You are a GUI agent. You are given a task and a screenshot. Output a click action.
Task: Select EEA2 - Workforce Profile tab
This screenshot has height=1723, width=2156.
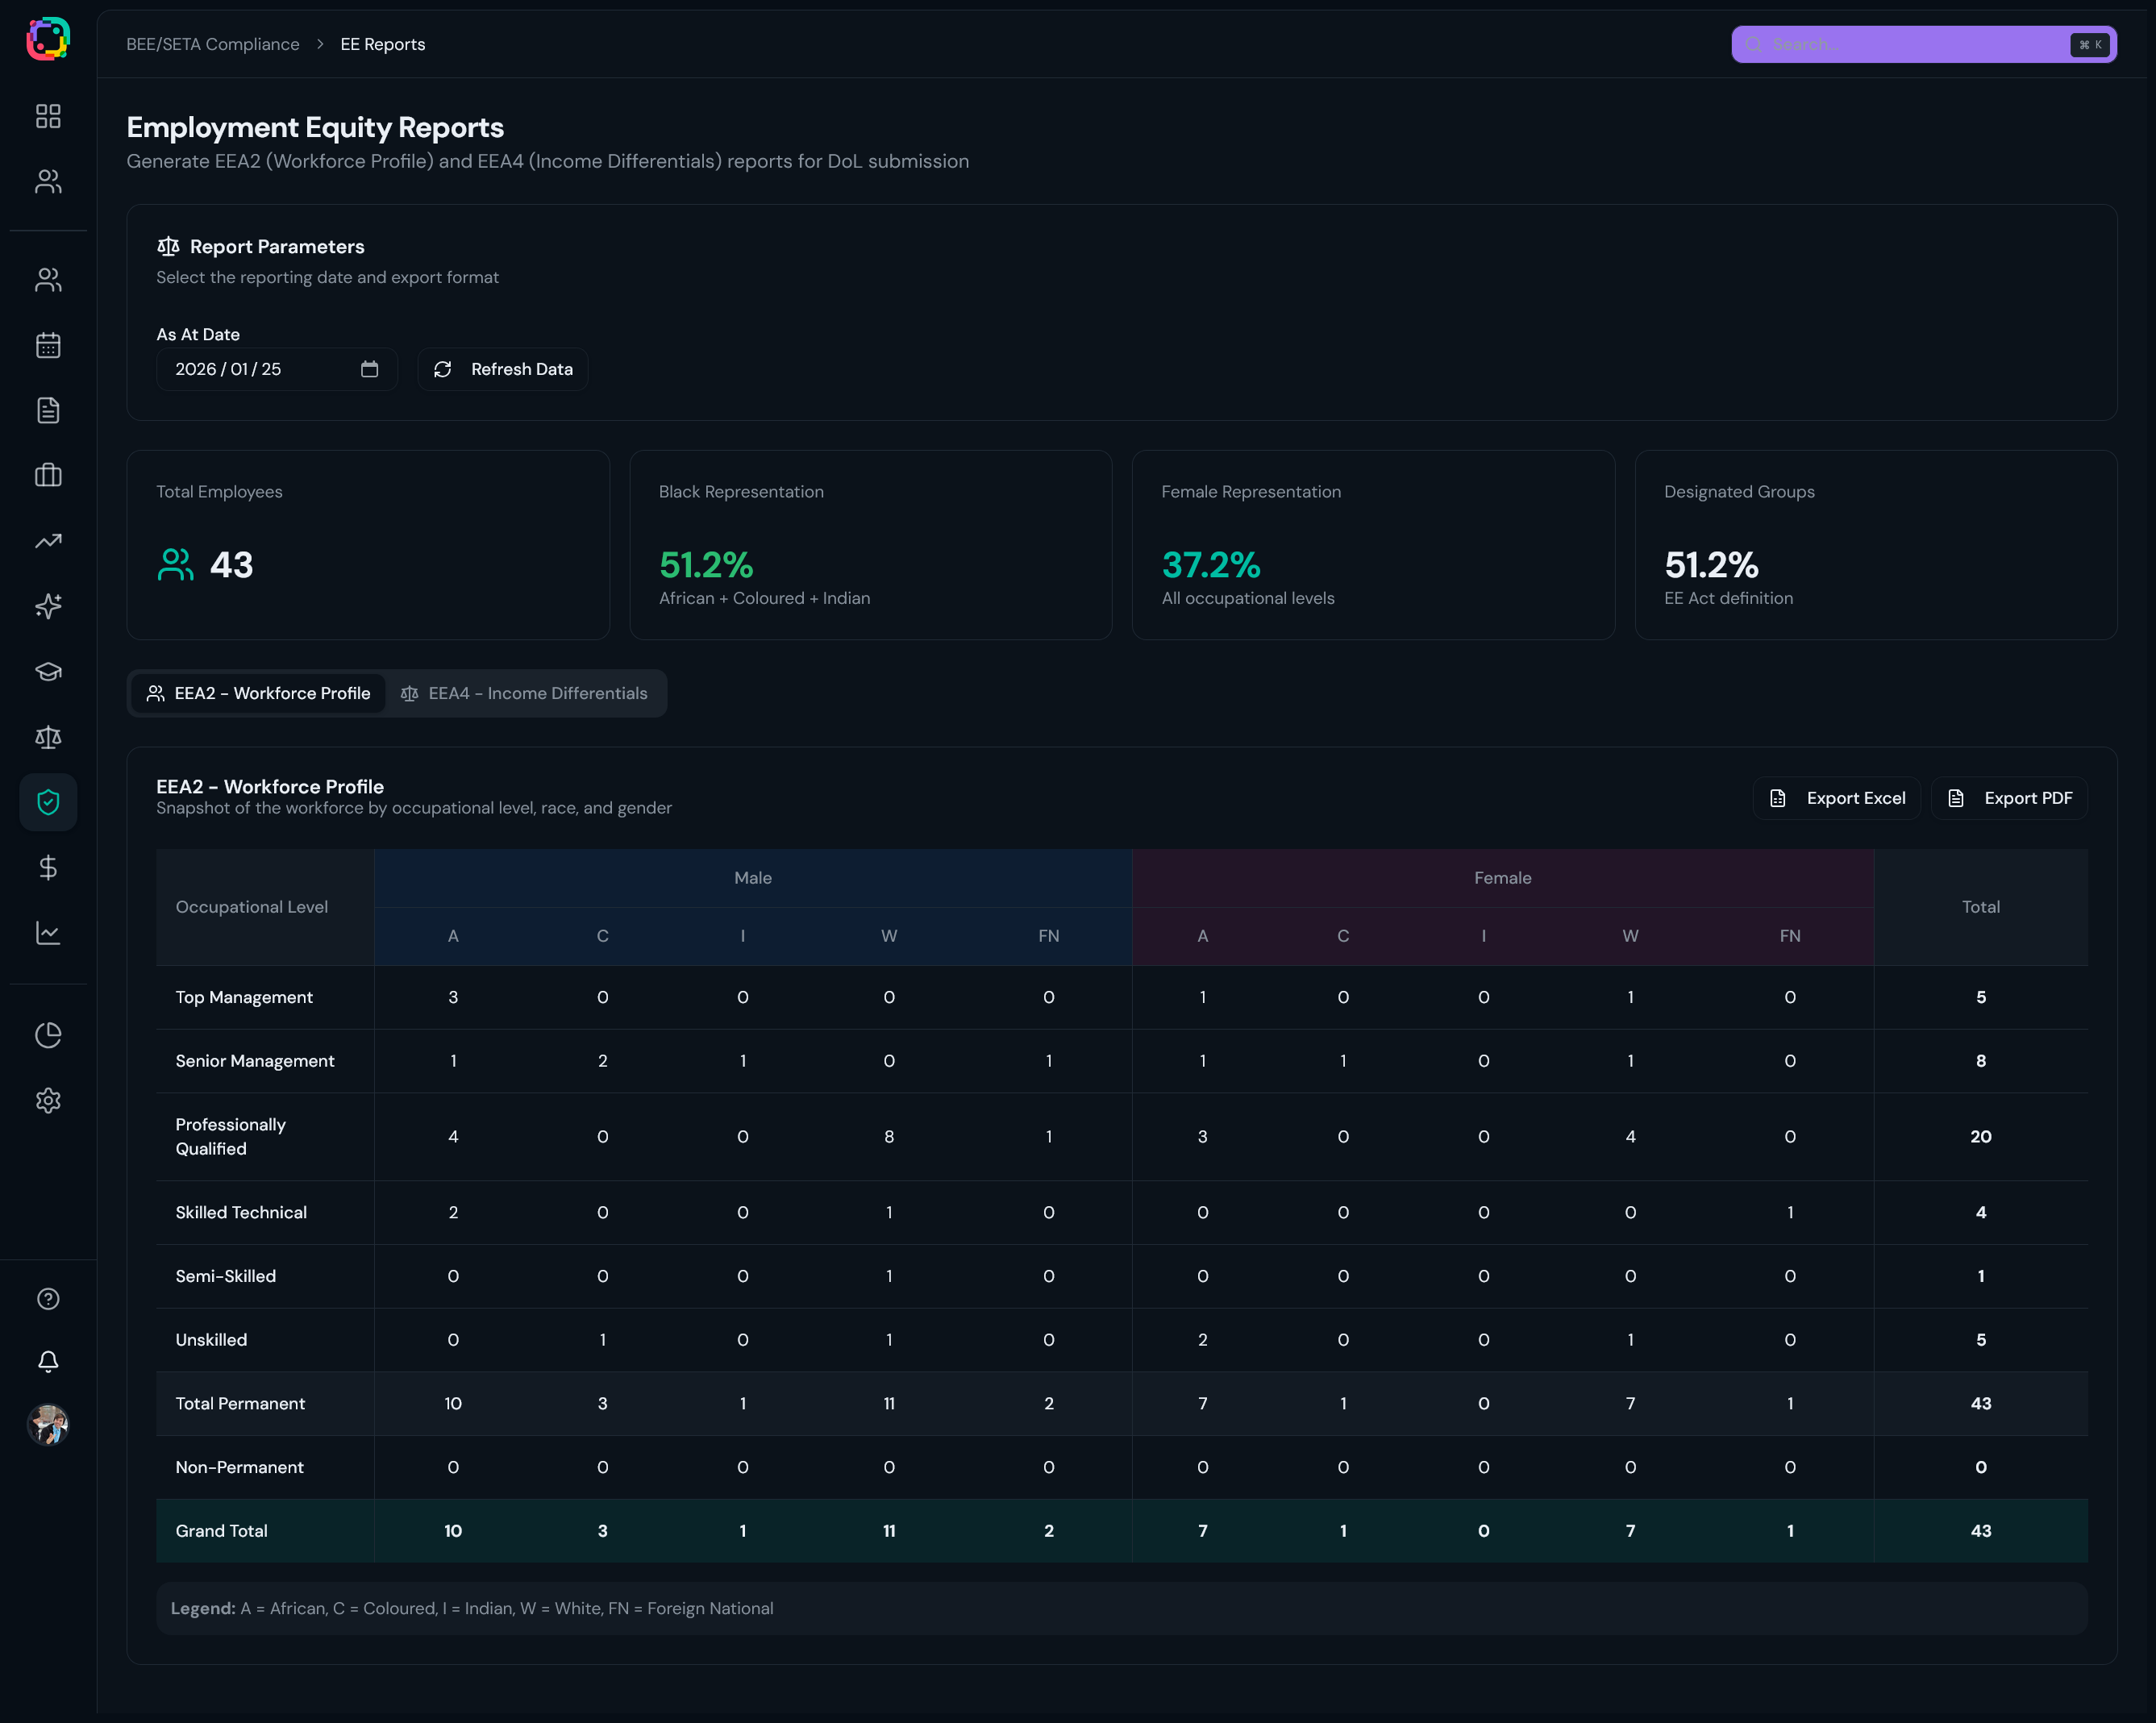[x=258, y=693]
